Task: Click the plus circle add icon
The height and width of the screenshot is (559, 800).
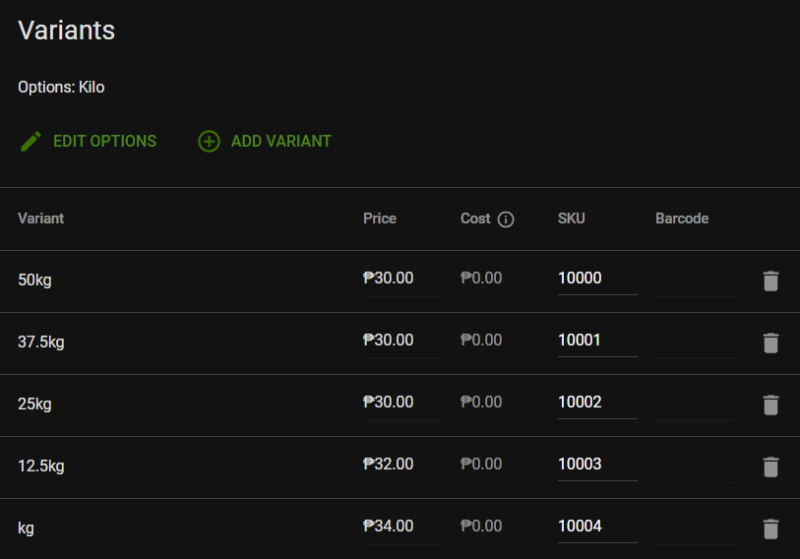Action: (x=209, y=141)
